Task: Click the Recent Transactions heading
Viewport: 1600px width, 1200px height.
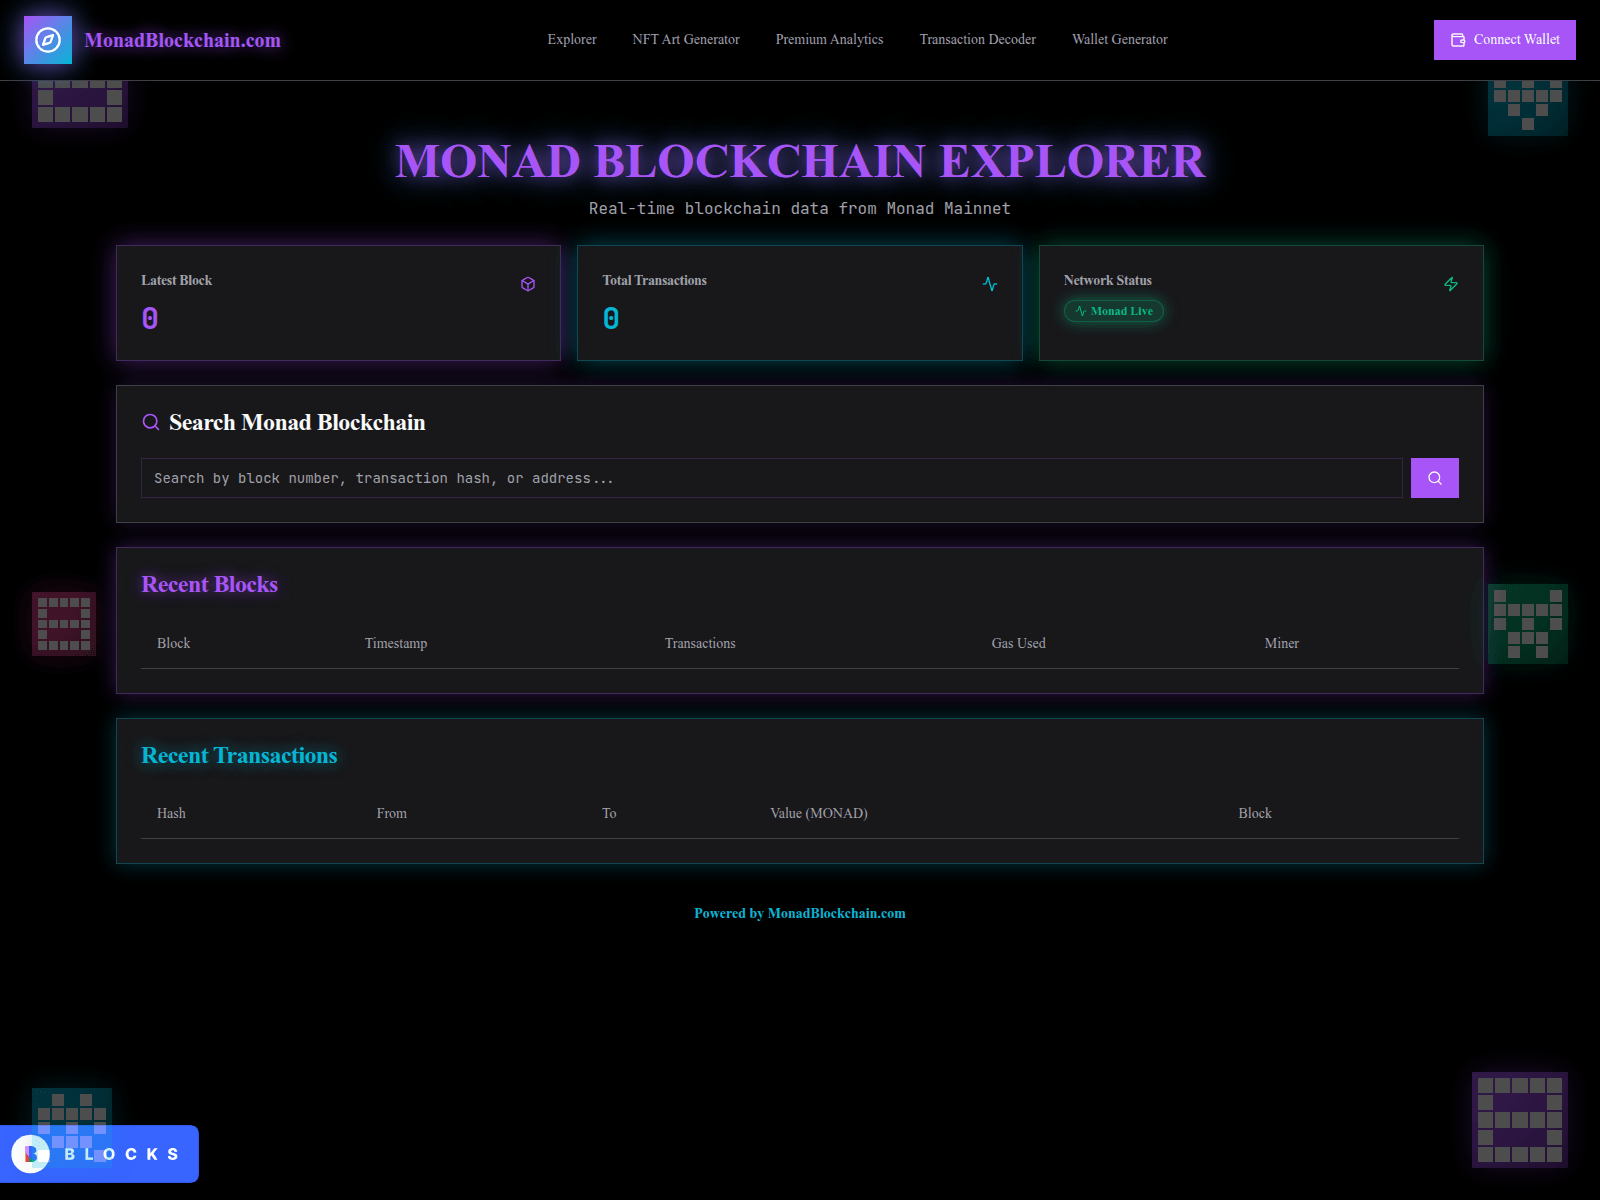Action: pyautogui.click(x=239, y=755)
